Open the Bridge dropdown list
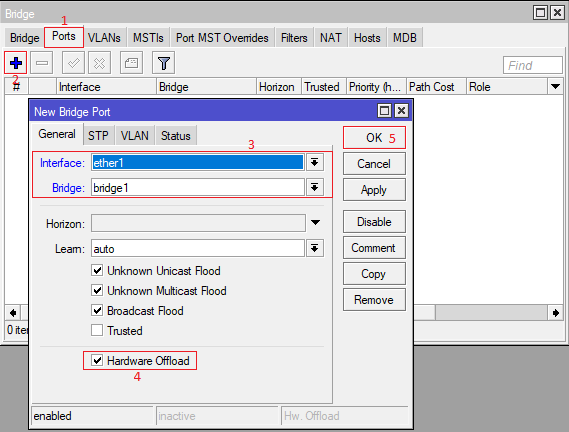Image resolution: width=569 pixels, height=432 pixels. tap(315, 187)
